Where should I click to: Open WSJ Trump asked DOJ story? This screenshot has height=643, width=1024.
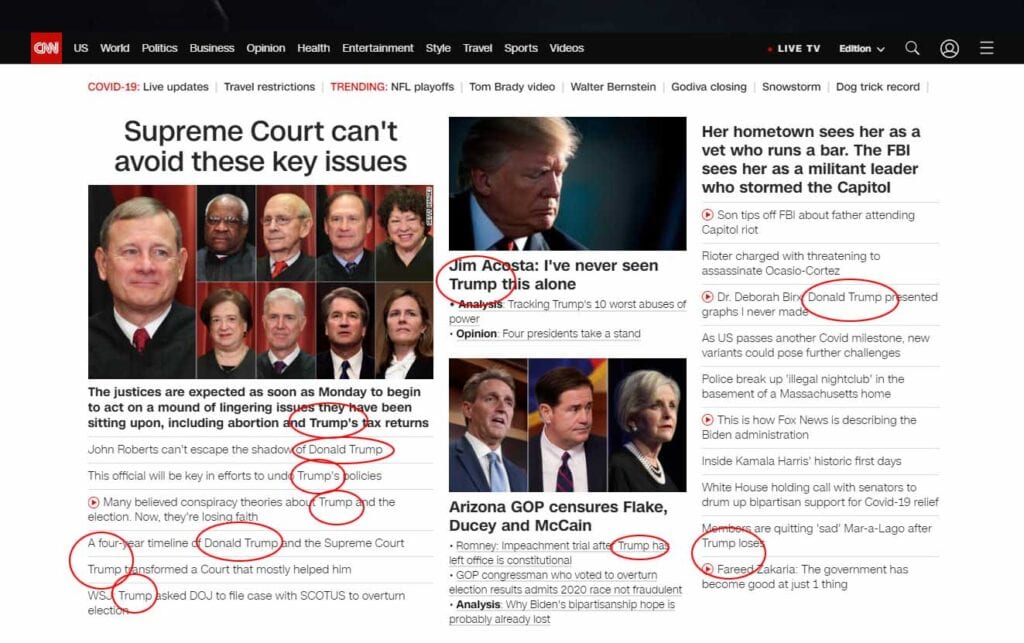pyautogui.click(x=246, y=603)
